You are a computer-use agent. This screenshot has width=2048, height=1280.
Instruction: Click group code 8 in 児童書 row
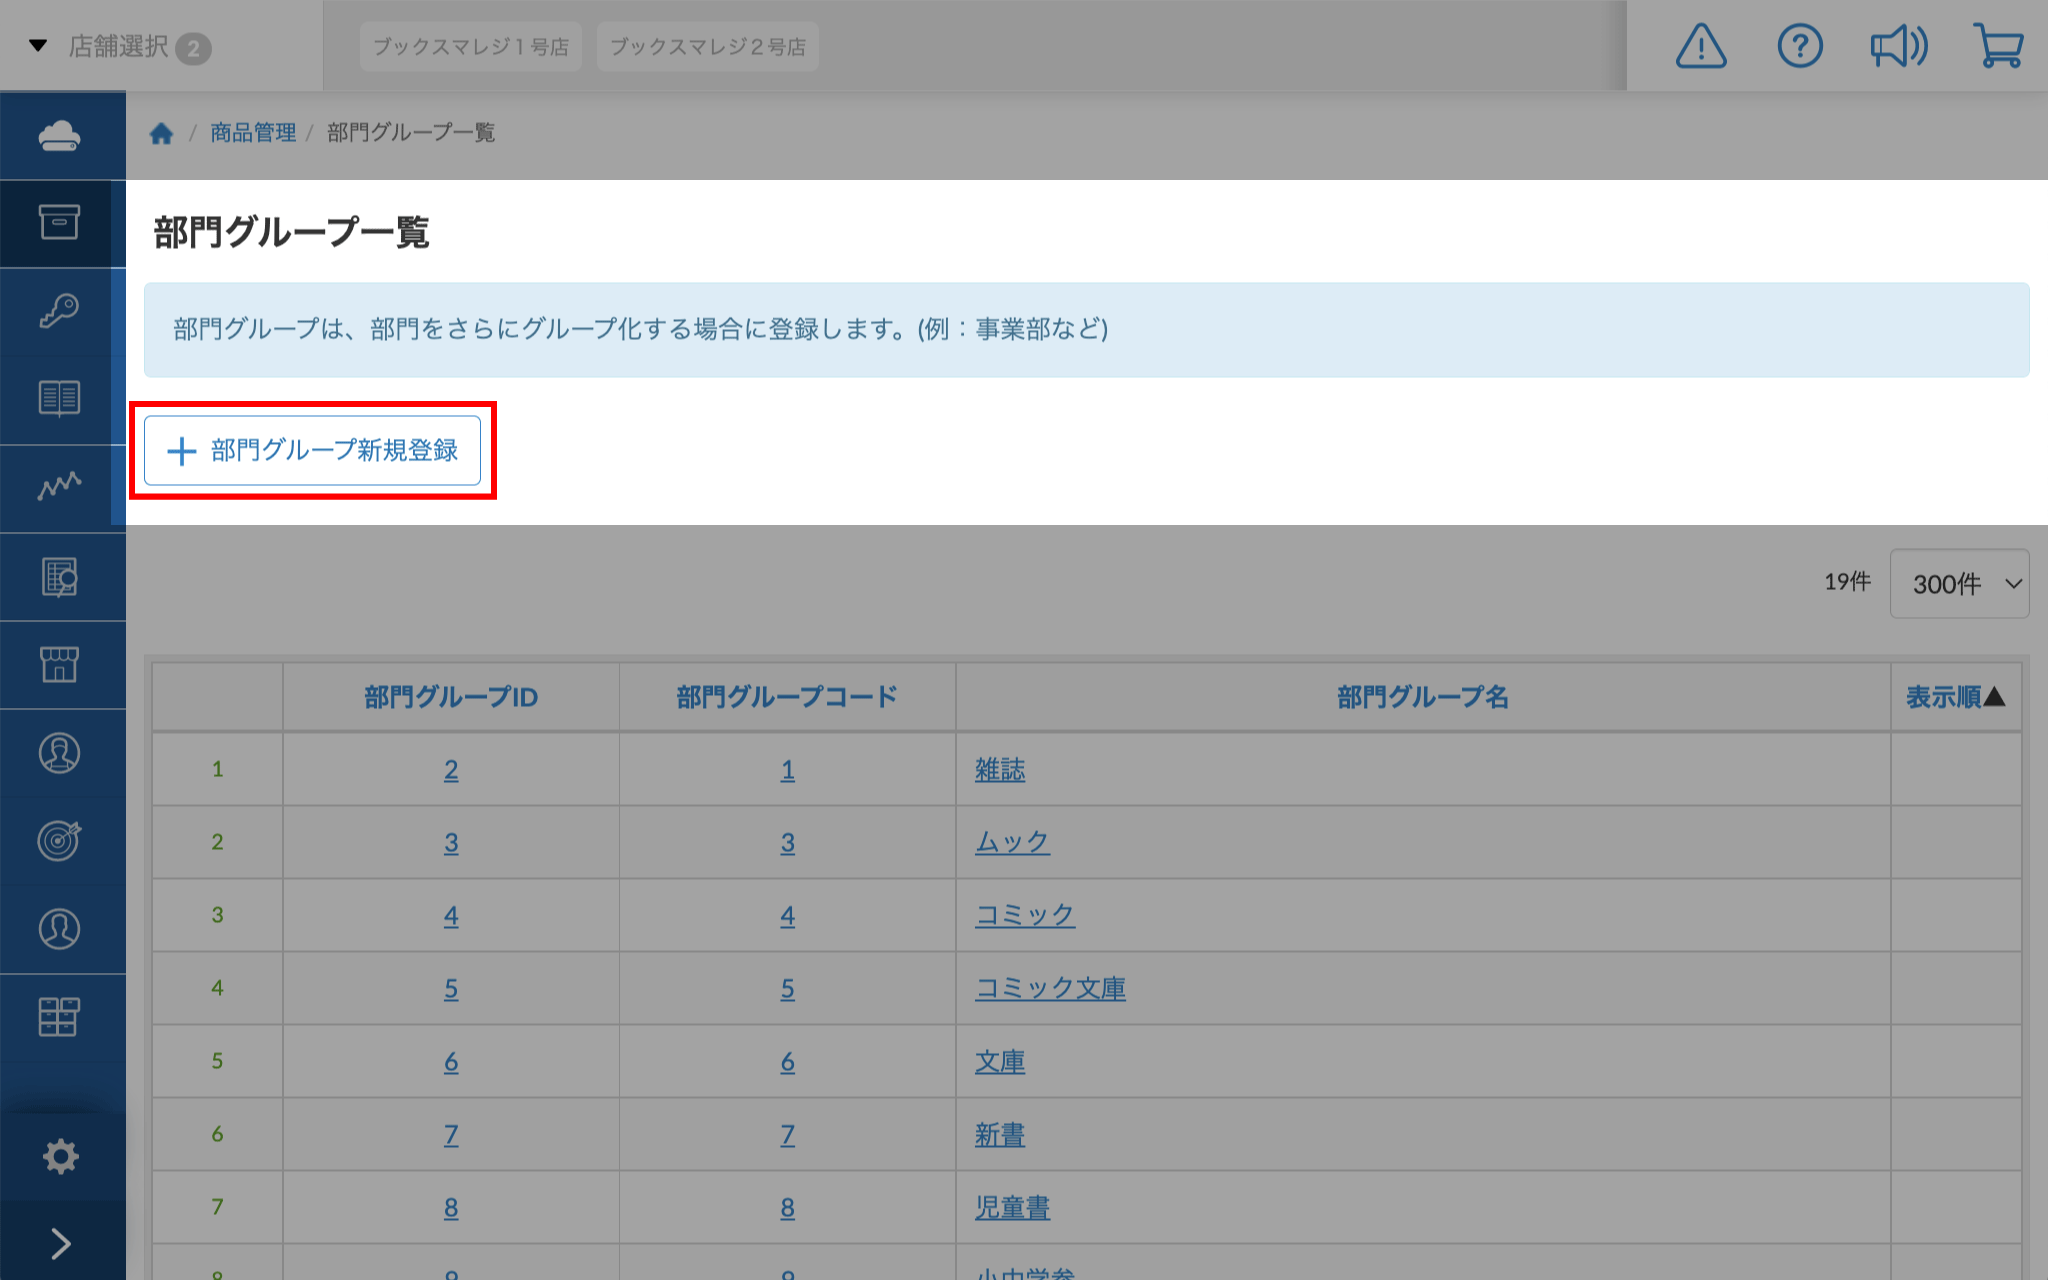[788, 1208]
